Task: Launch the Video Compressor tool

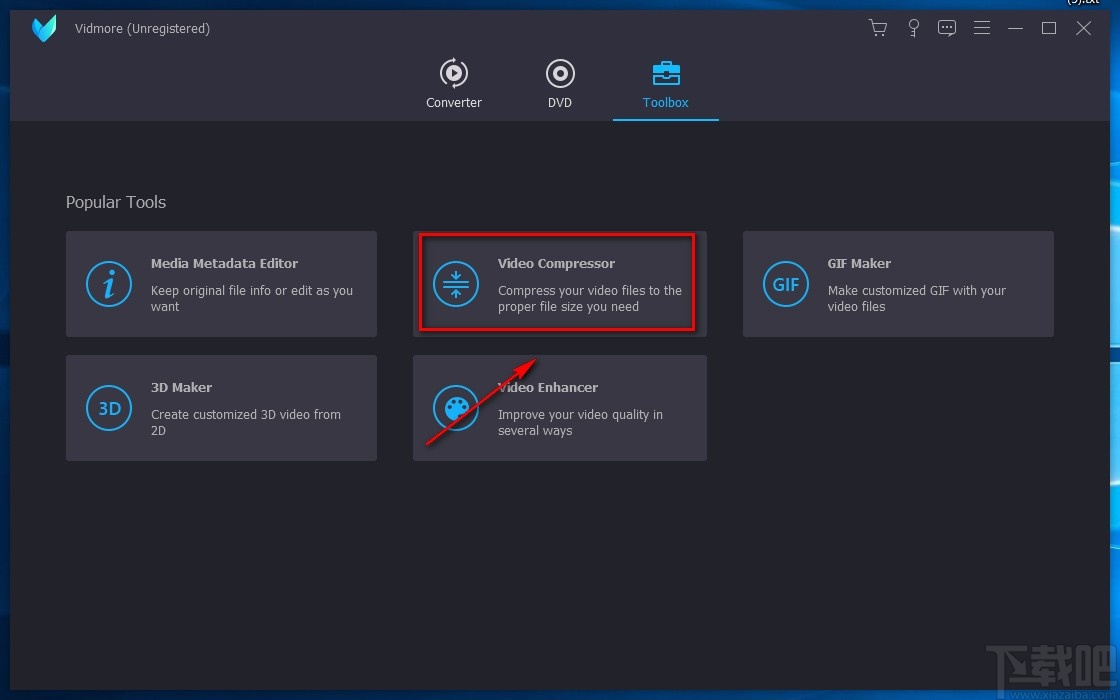Action: 560,284
